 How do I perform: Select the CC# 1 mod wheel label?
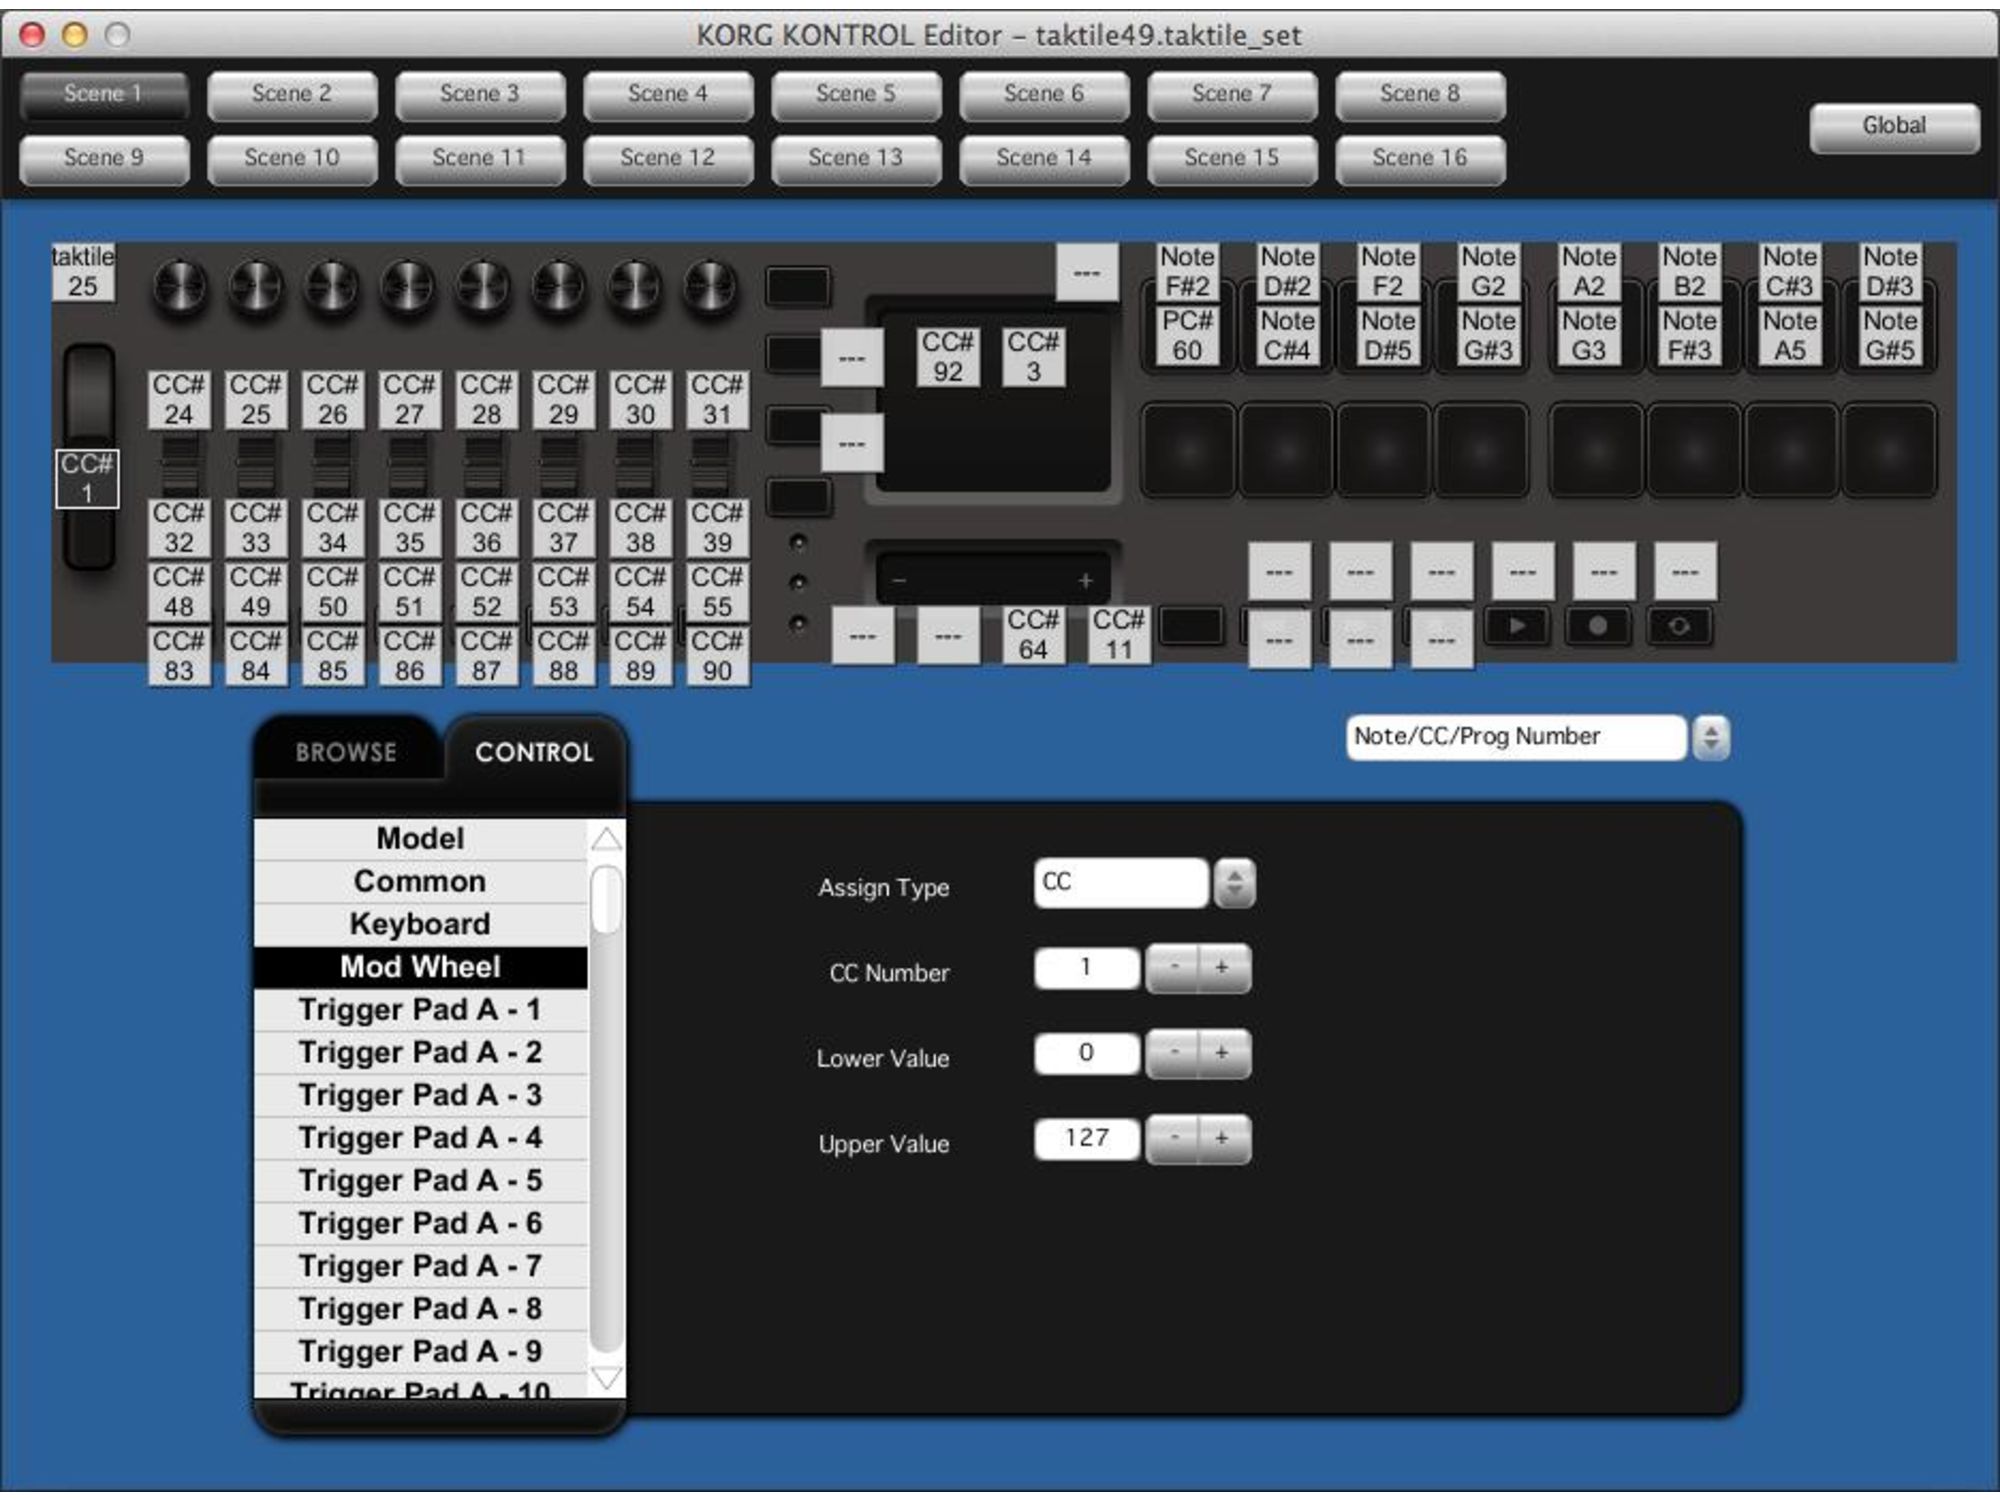coord(87,479)
